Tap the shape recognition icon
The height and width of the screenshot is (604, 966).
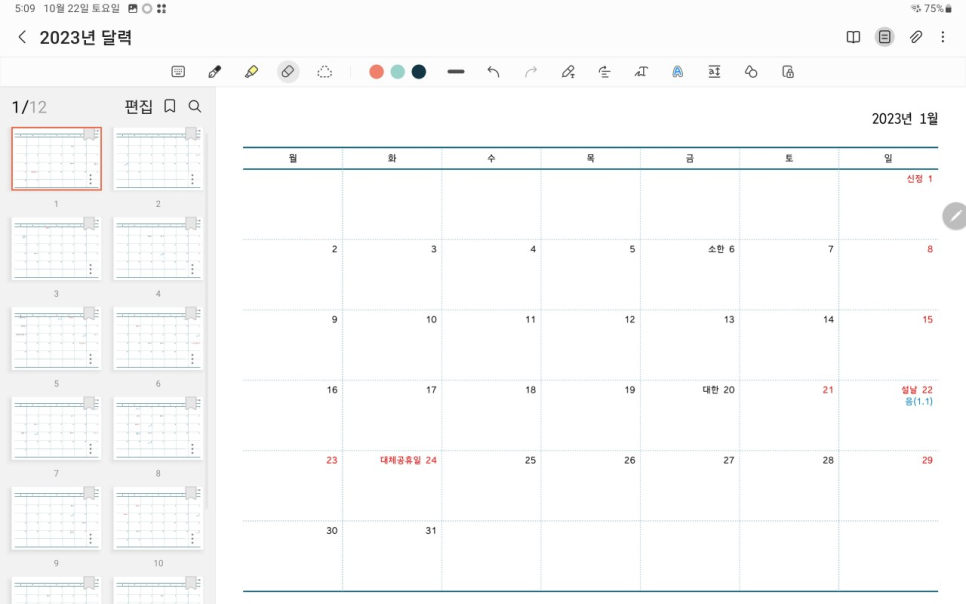[x=751, y=71]
